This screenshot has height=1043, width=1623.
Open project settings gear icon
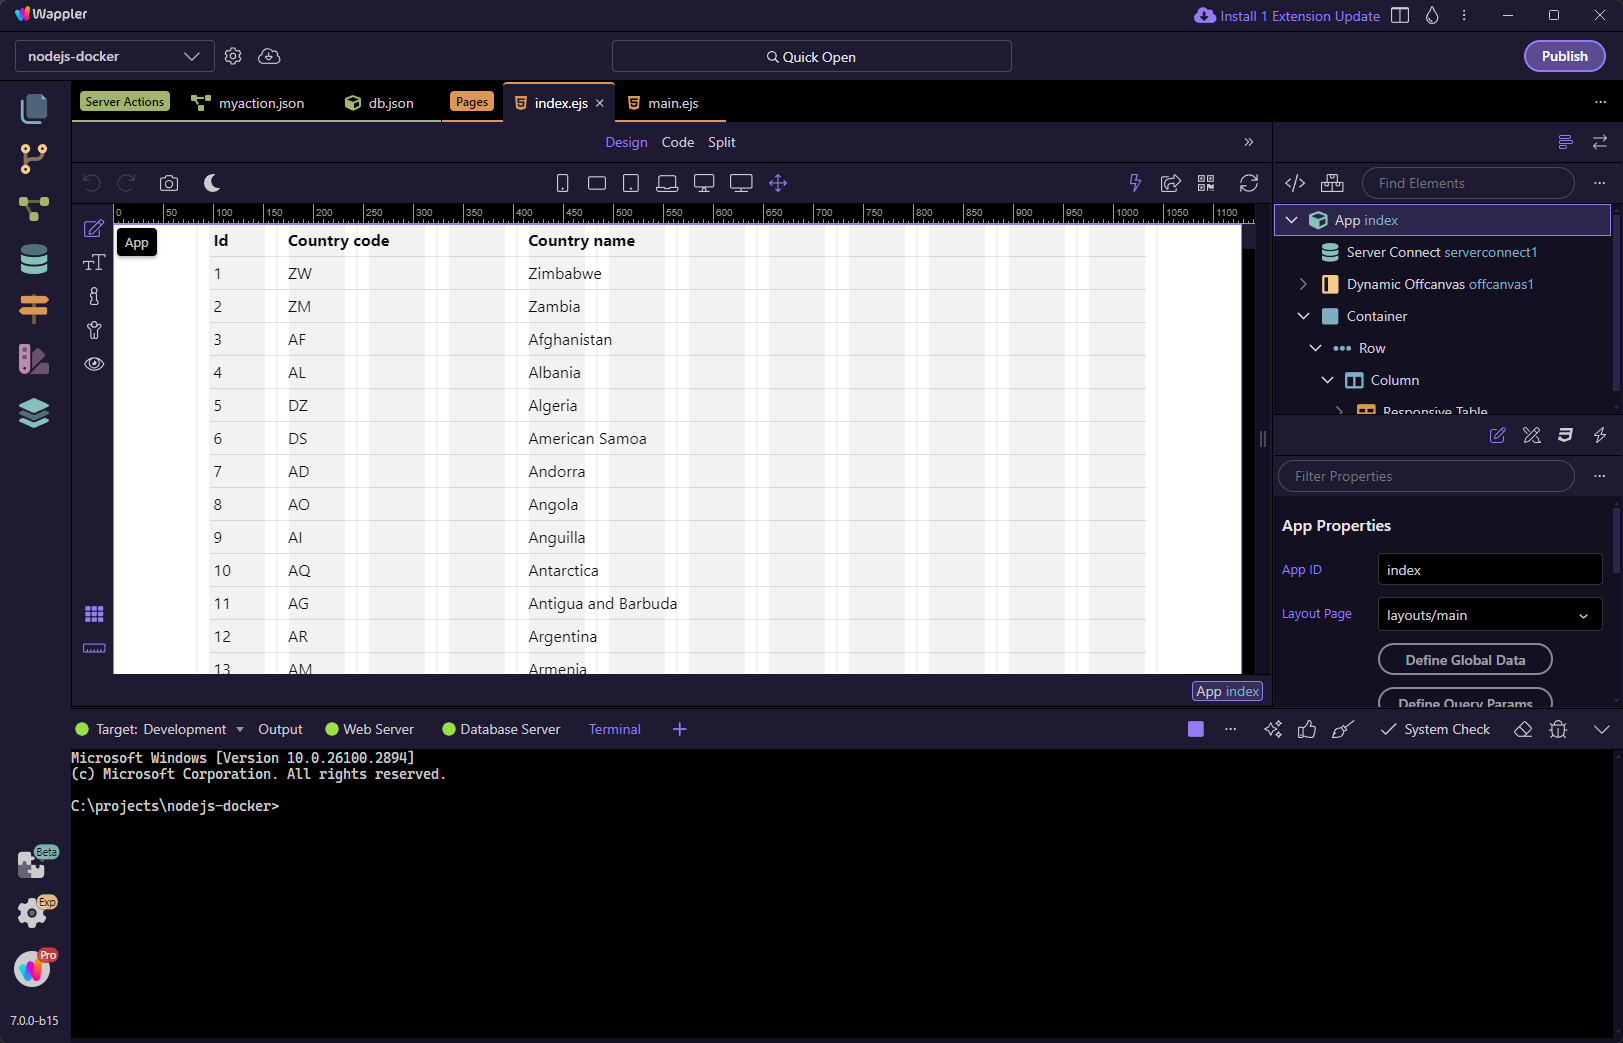(233, 56)
